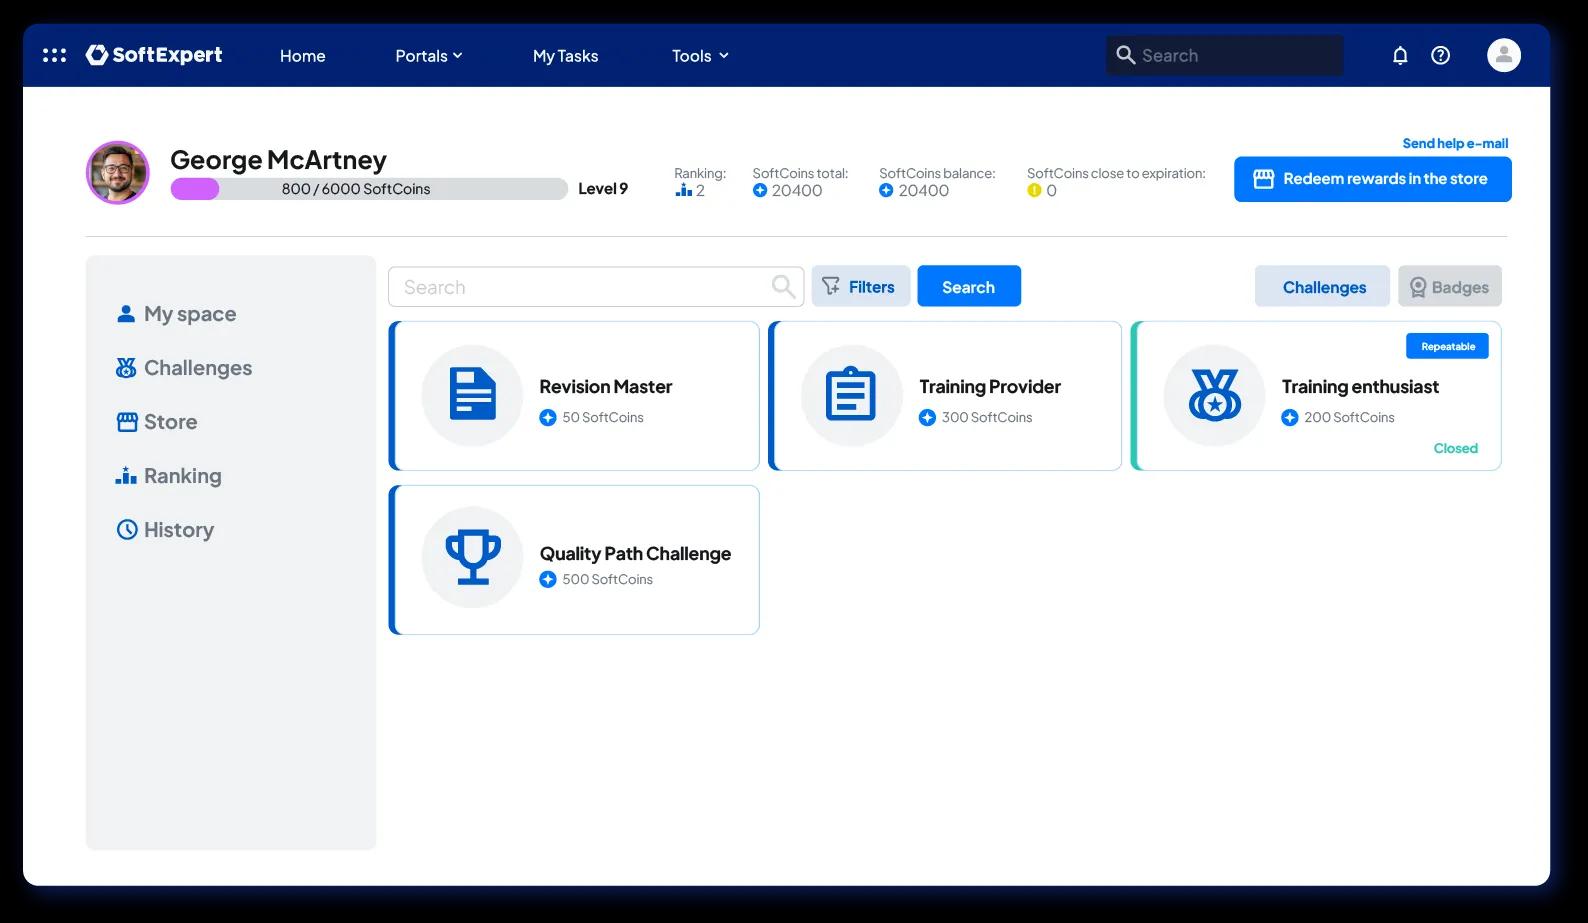Click the Send help e-mail link

pos(1455,143)
